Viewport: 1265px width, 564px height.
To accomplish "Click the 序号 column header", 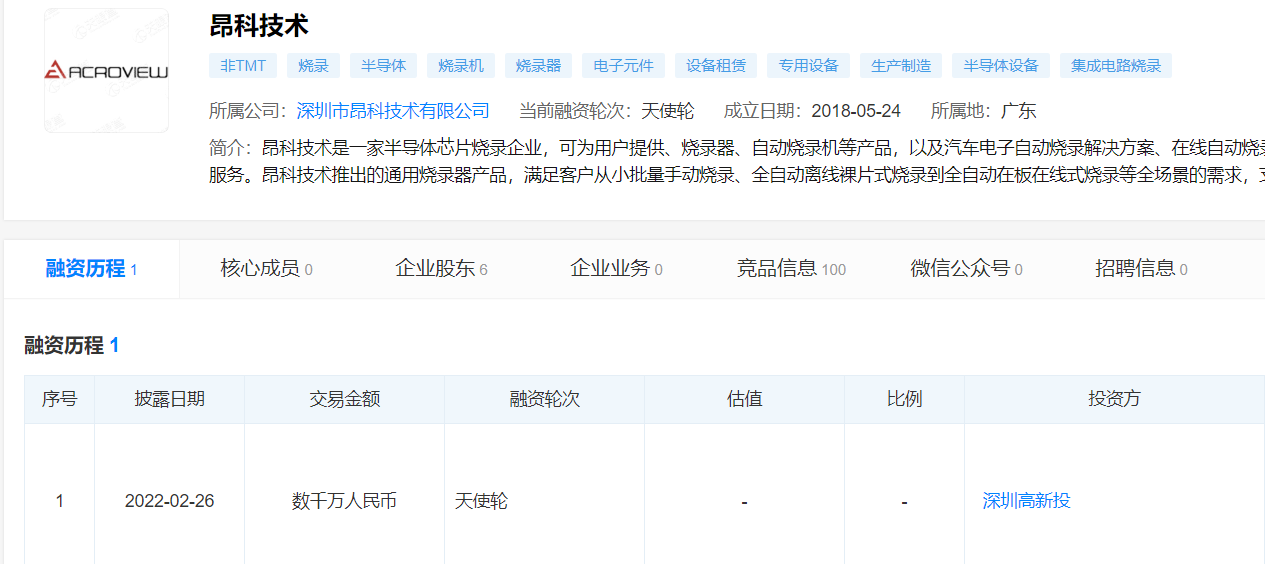I will (60, 399).
